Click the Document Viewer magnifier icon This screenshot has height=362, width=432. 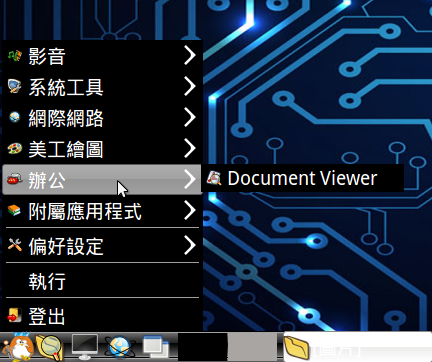coord(214,178)
